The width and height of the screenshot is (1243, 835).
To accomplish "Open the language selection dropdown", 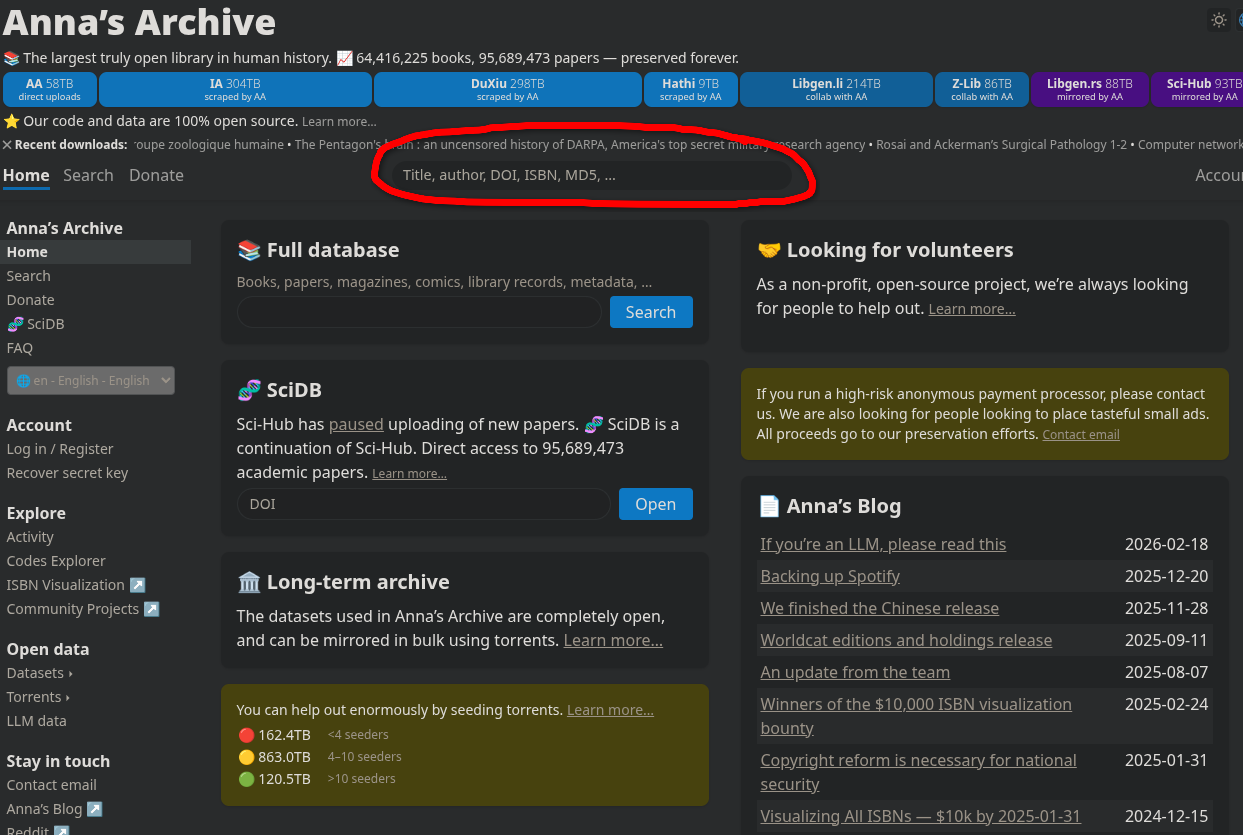I will click(91, 381).
